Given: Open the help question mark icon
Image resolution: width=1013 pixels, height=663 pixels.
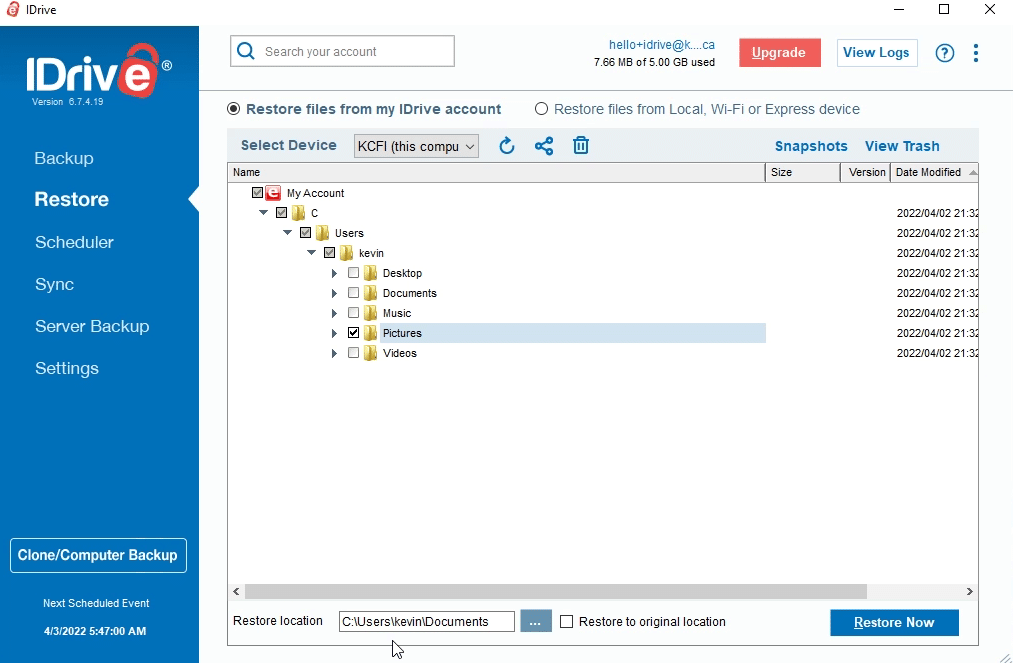Looking at the screenshot, I should 945,53.
